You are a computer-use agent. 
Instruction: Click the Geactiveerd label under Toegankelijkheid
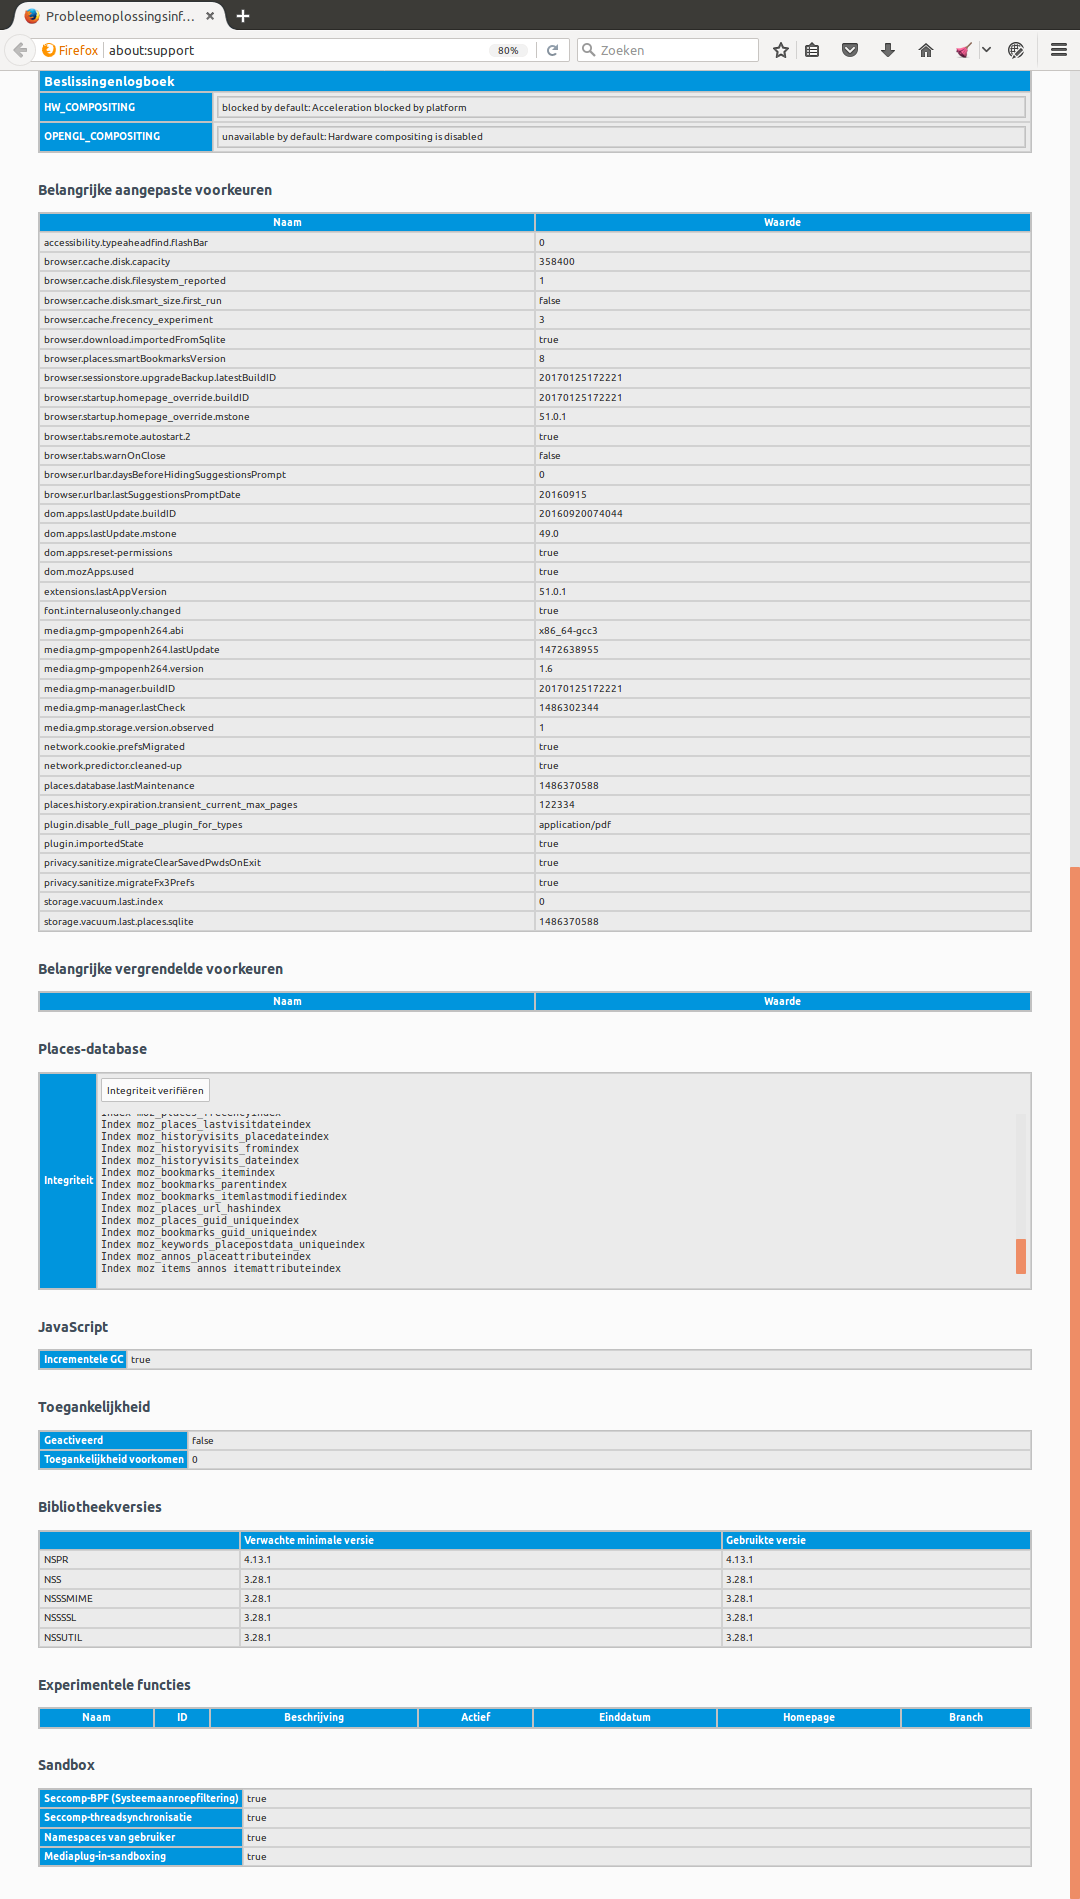pos(113,1441)
